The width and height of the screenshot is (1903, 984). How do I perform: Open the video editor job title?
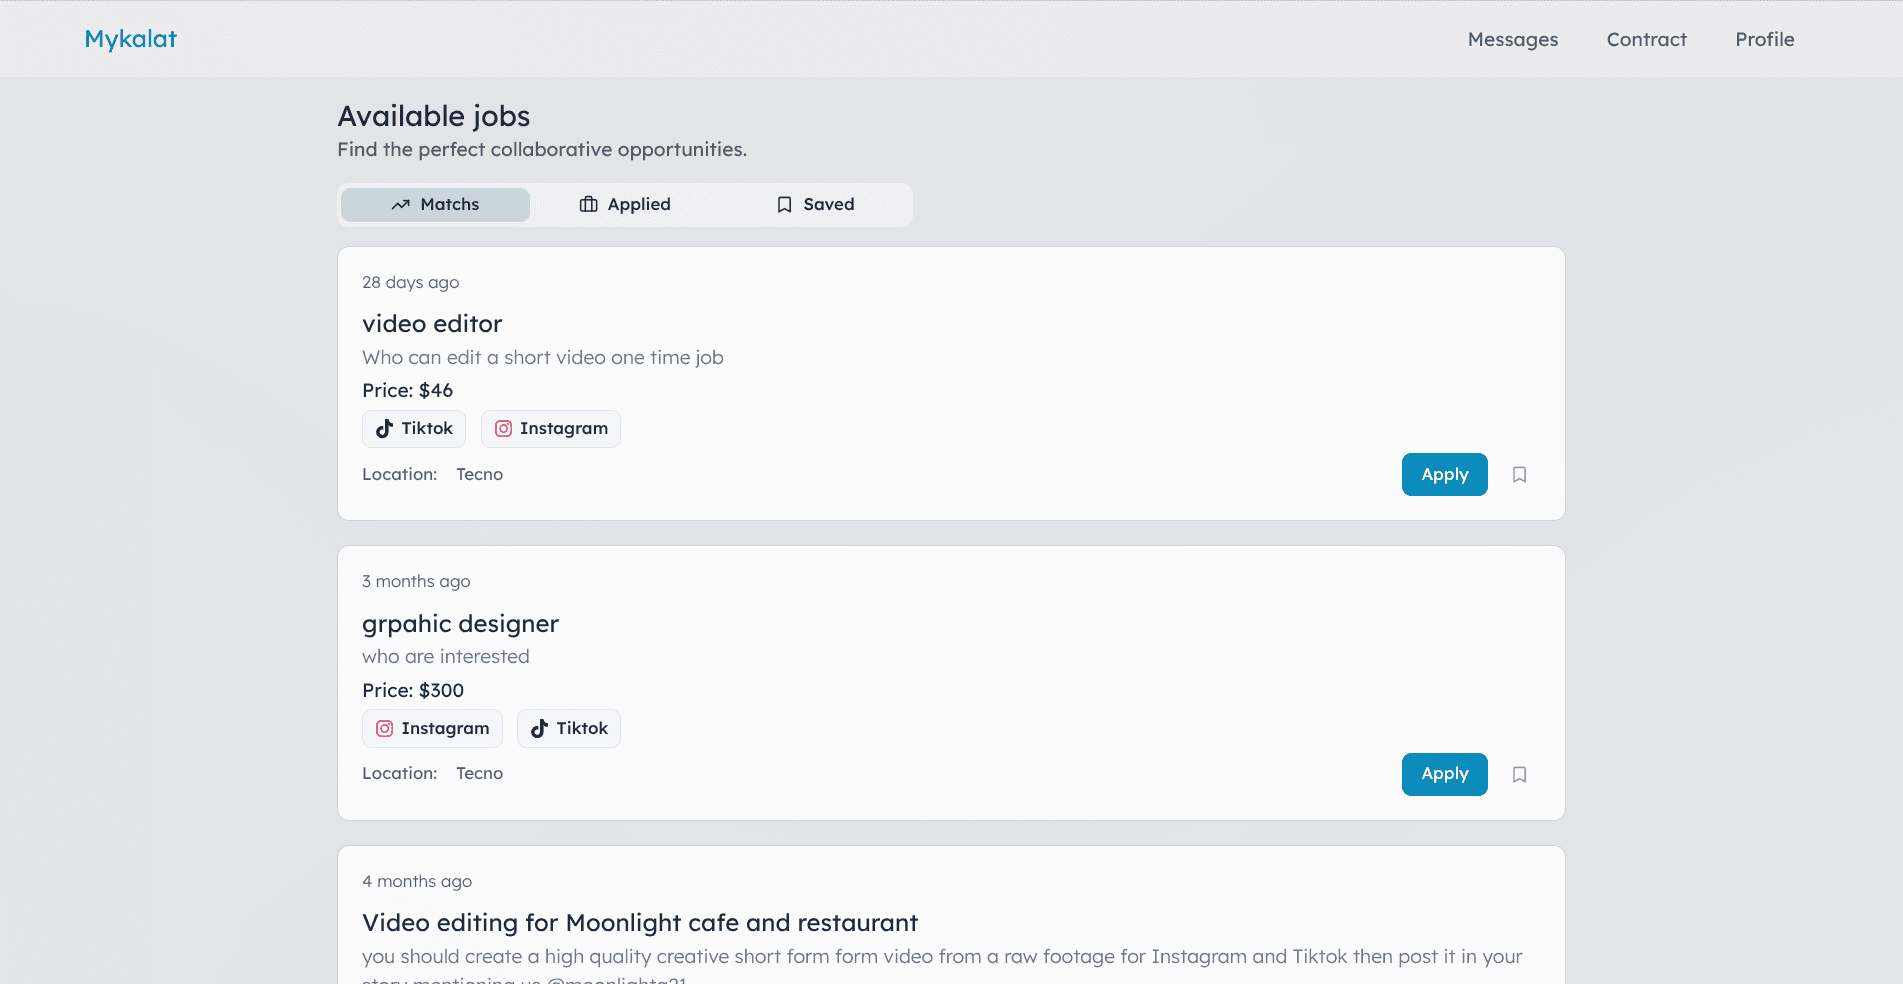[432, 324]
